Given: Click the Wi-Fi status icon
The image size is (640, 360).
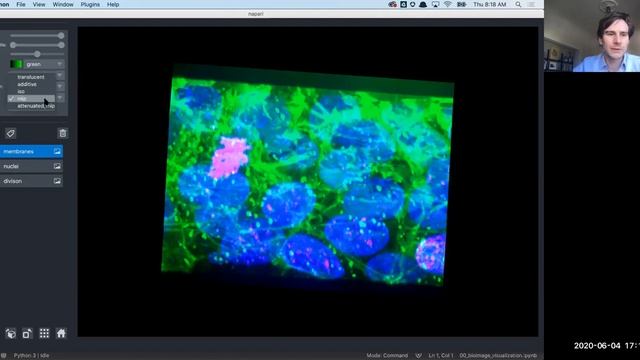Looking at the screenshot, I should point(448,4).
